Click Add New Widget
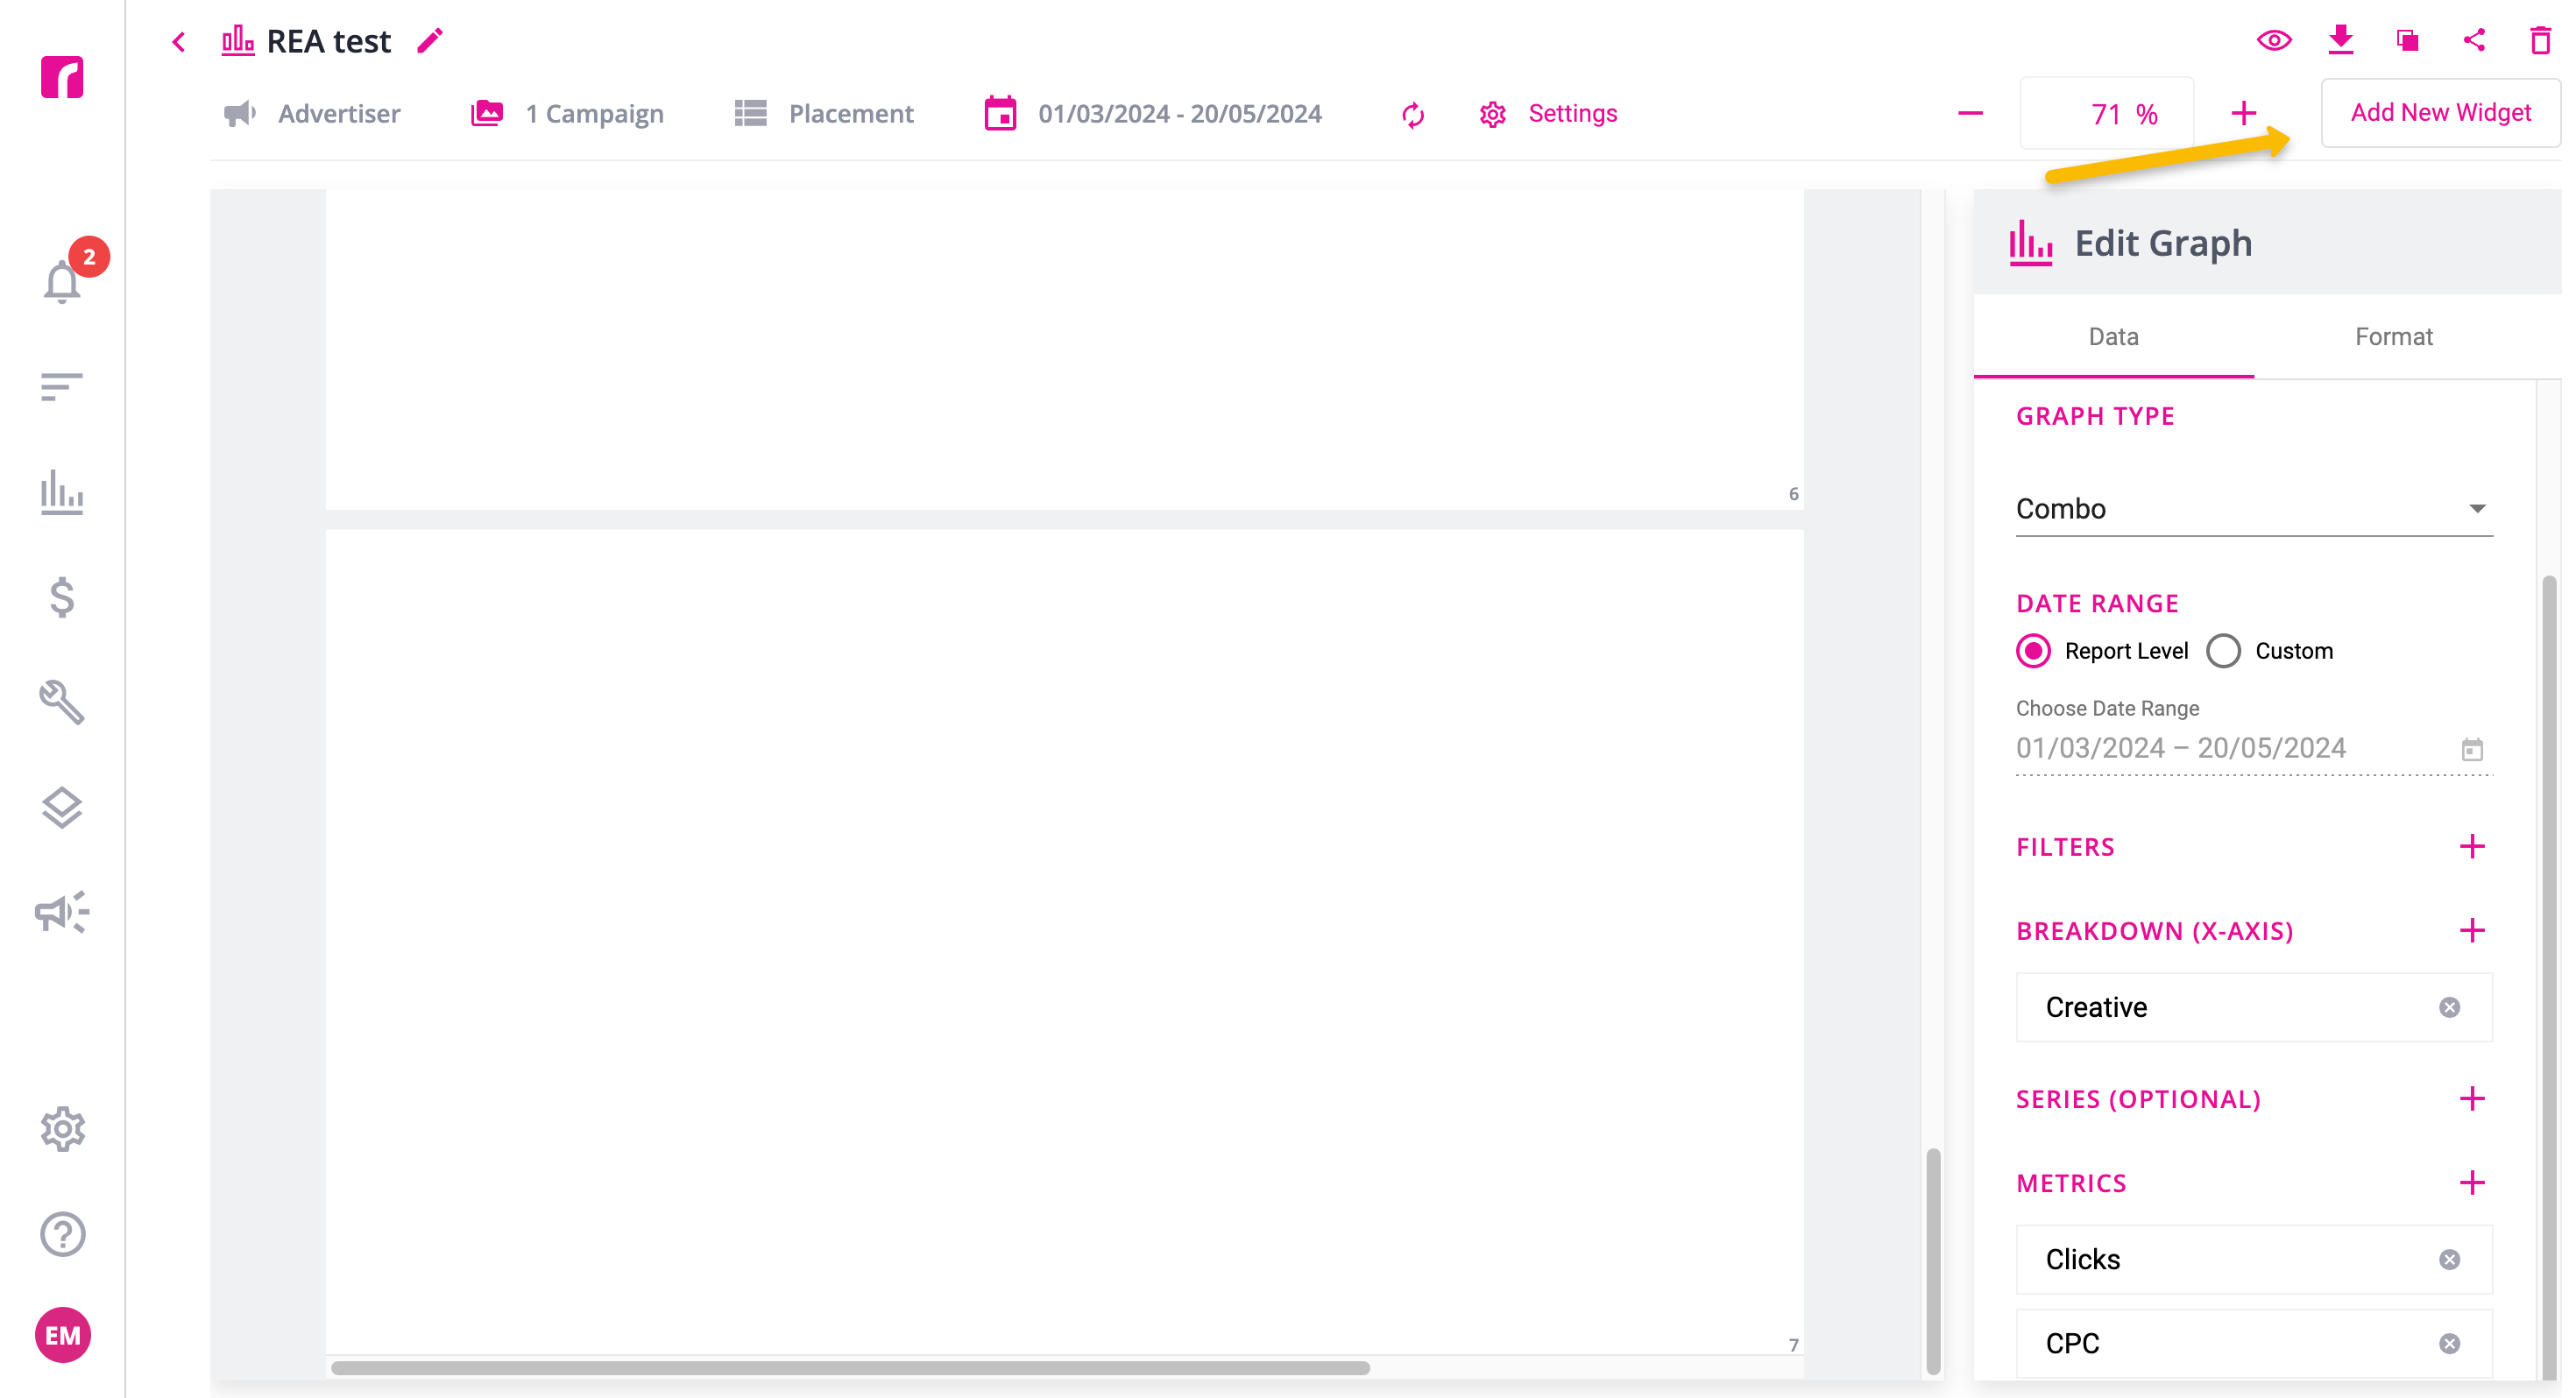The height and width of the screenshot is (1398, 2576). click(2440, 113)
